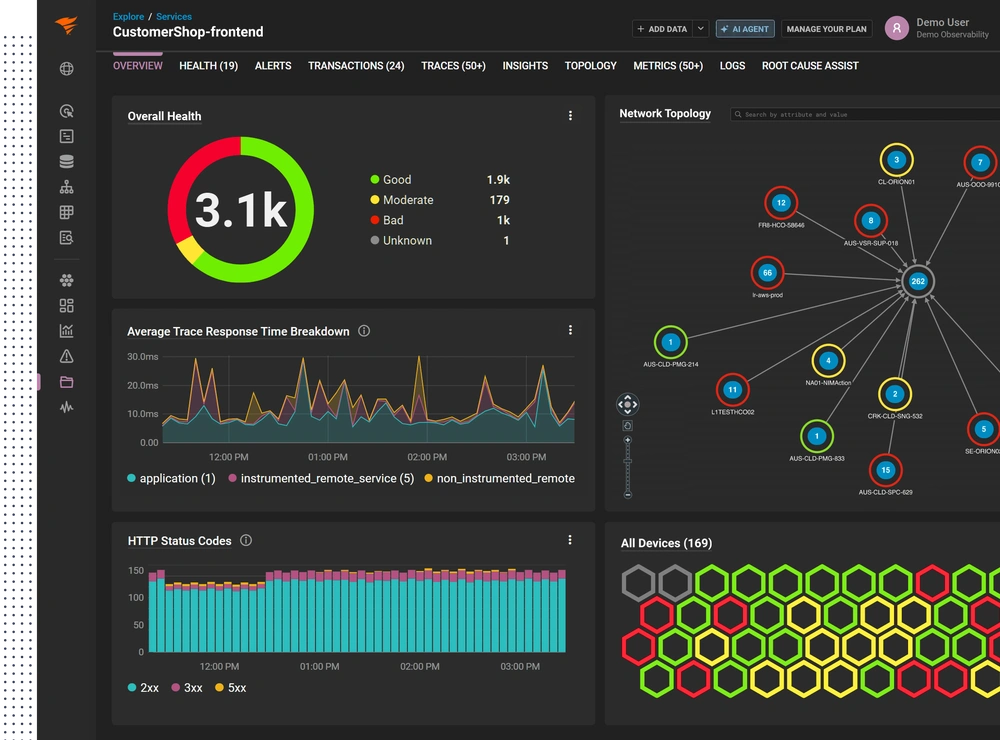
Task: Open the Root Cause Assist tab
Action: tap(810, 66)
